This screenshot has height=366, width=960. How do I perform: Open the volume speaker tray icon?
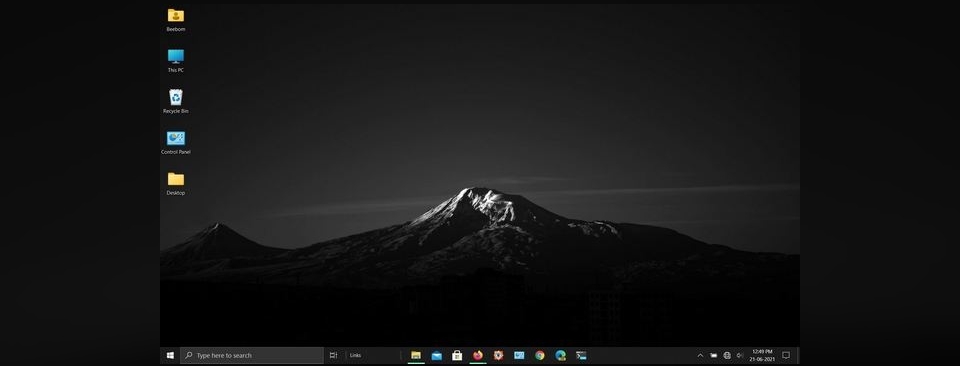(740, 356)
